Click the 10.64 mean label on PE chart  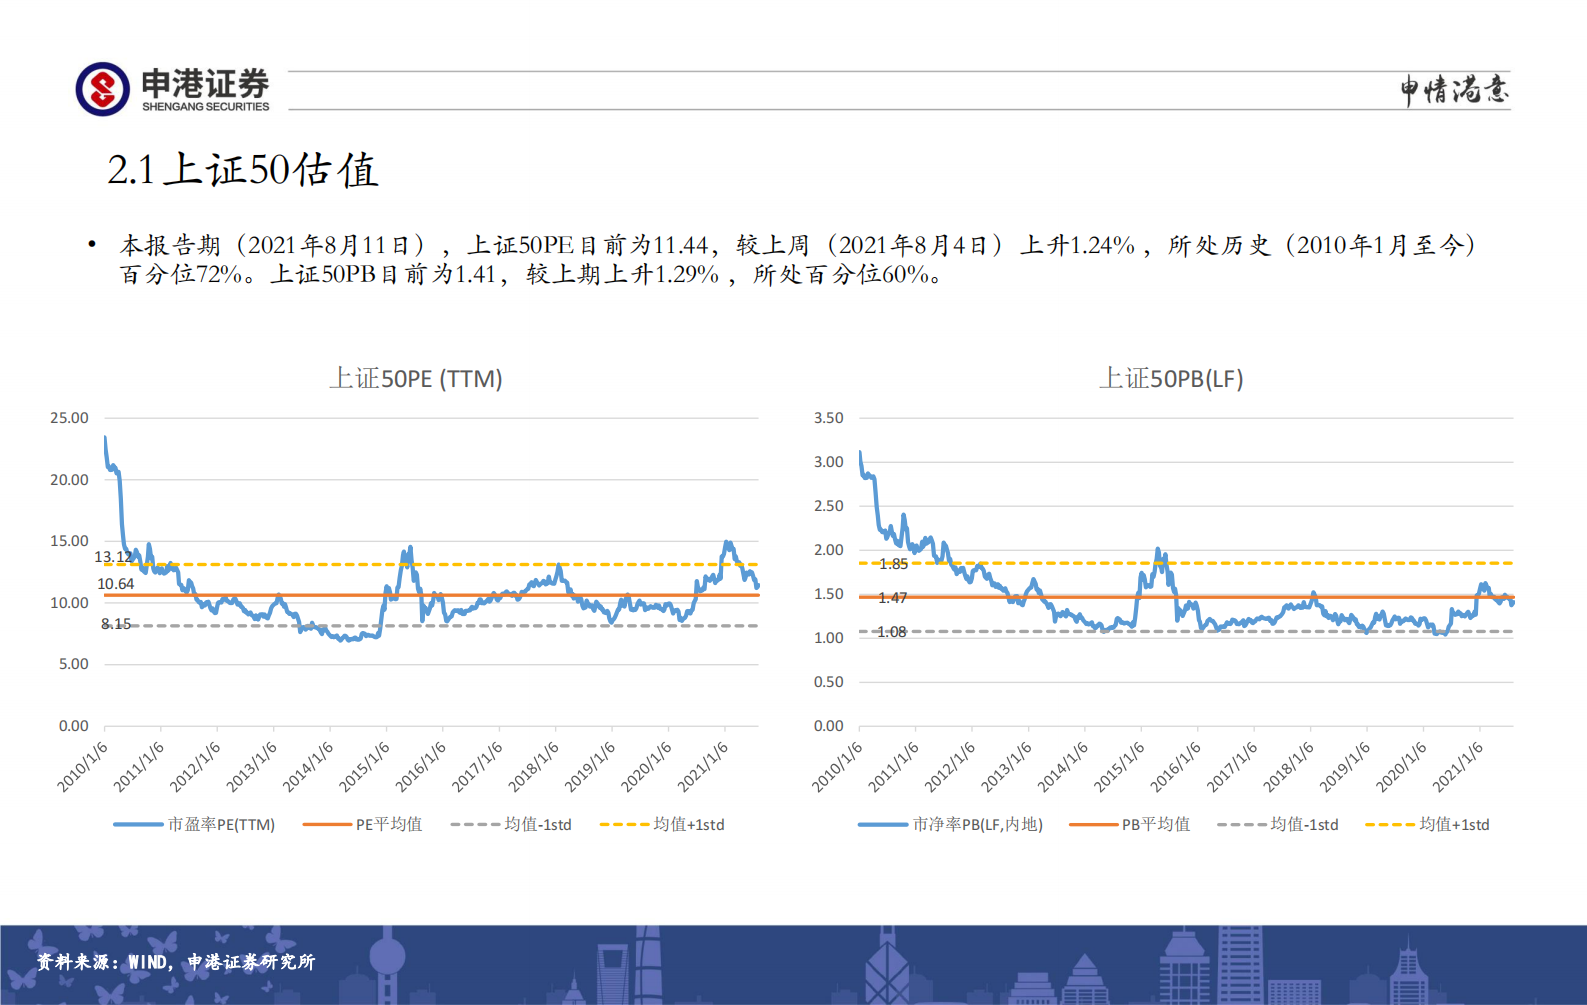[x=115, y=584]
